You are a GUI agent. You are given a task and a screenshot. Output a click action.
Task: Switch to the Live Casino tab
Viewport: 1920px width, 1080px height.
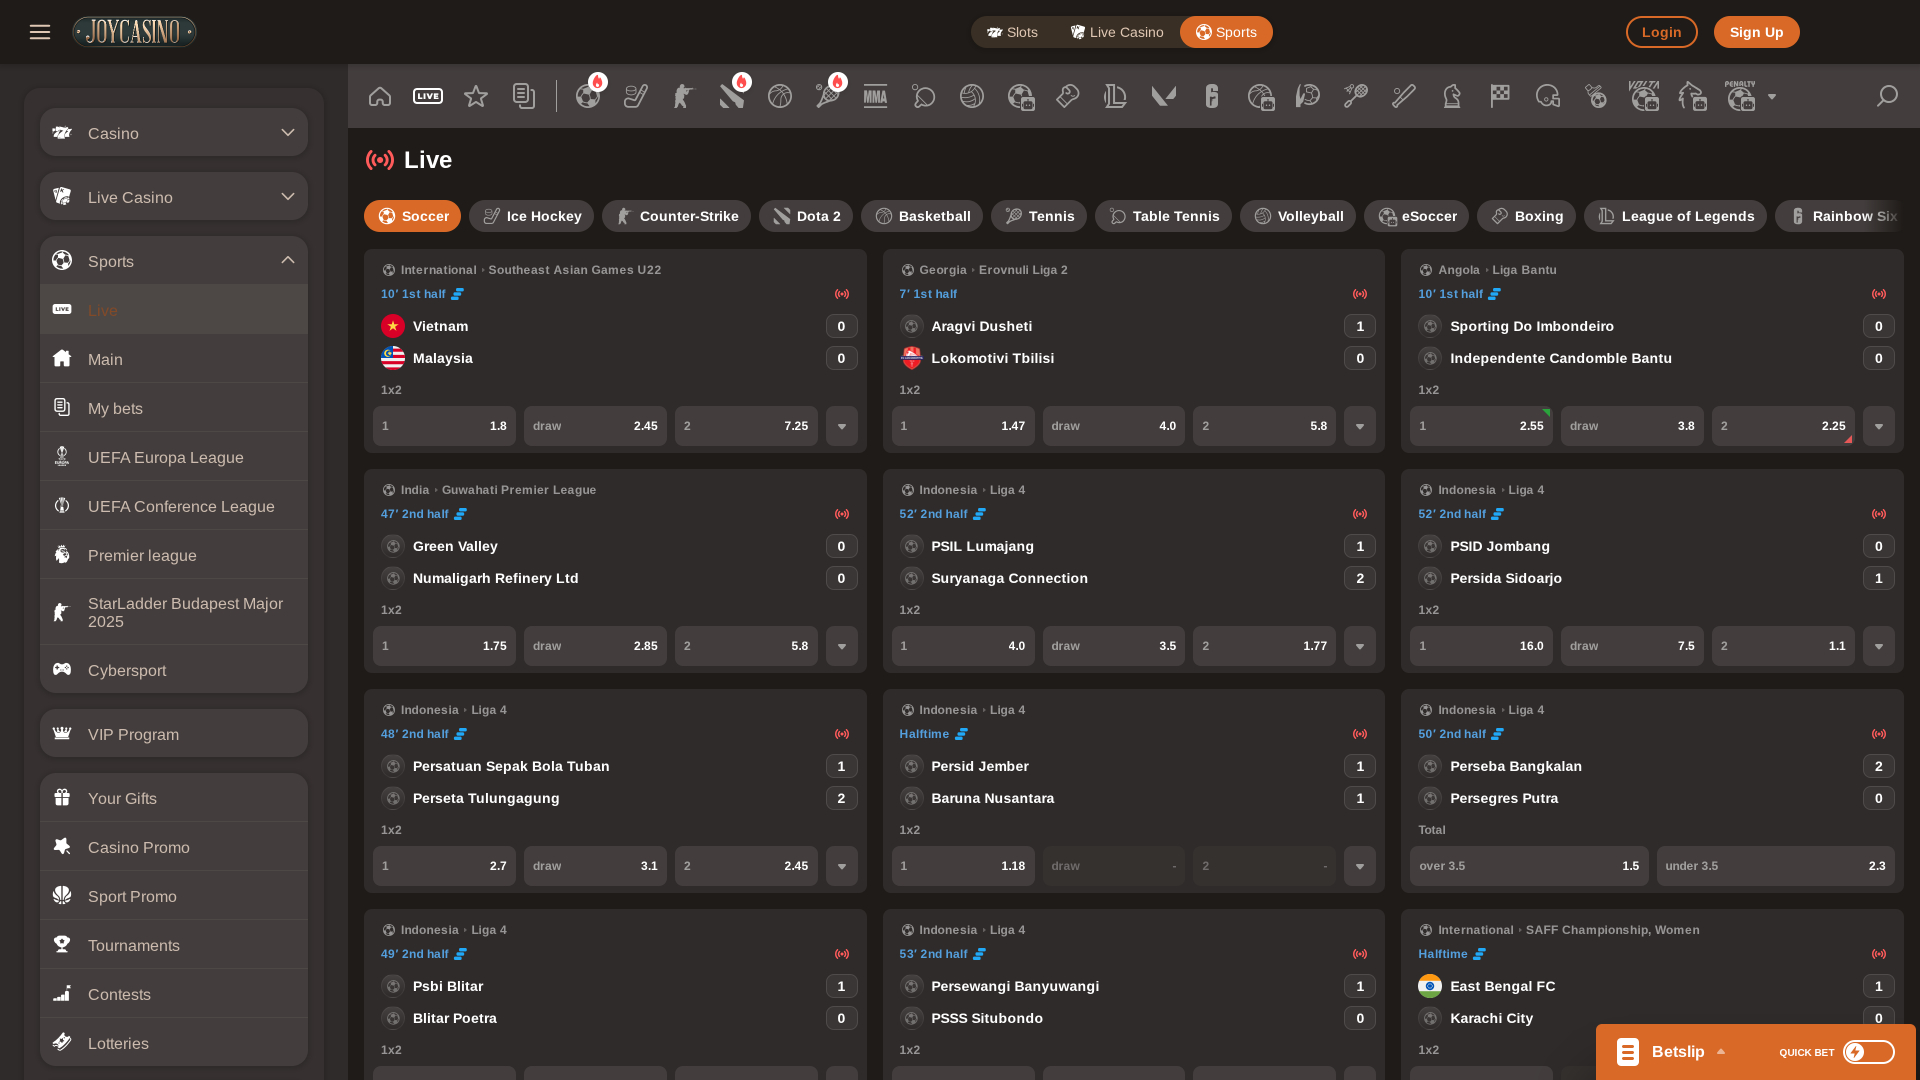point(1117,32)
